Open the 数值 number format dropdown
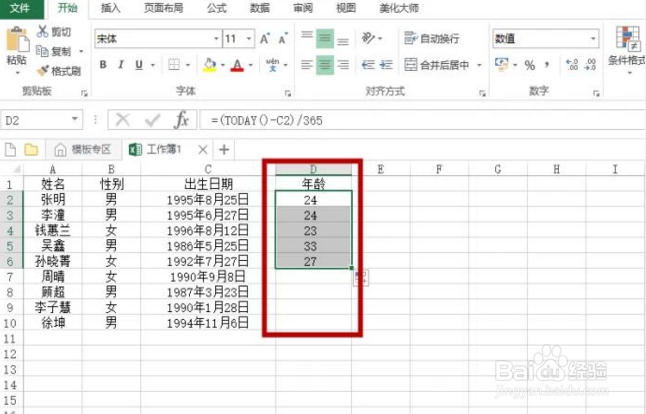Image resolution: width=646 pixels, height=414 pixels. pyautogui.click(x=593, y=39)
